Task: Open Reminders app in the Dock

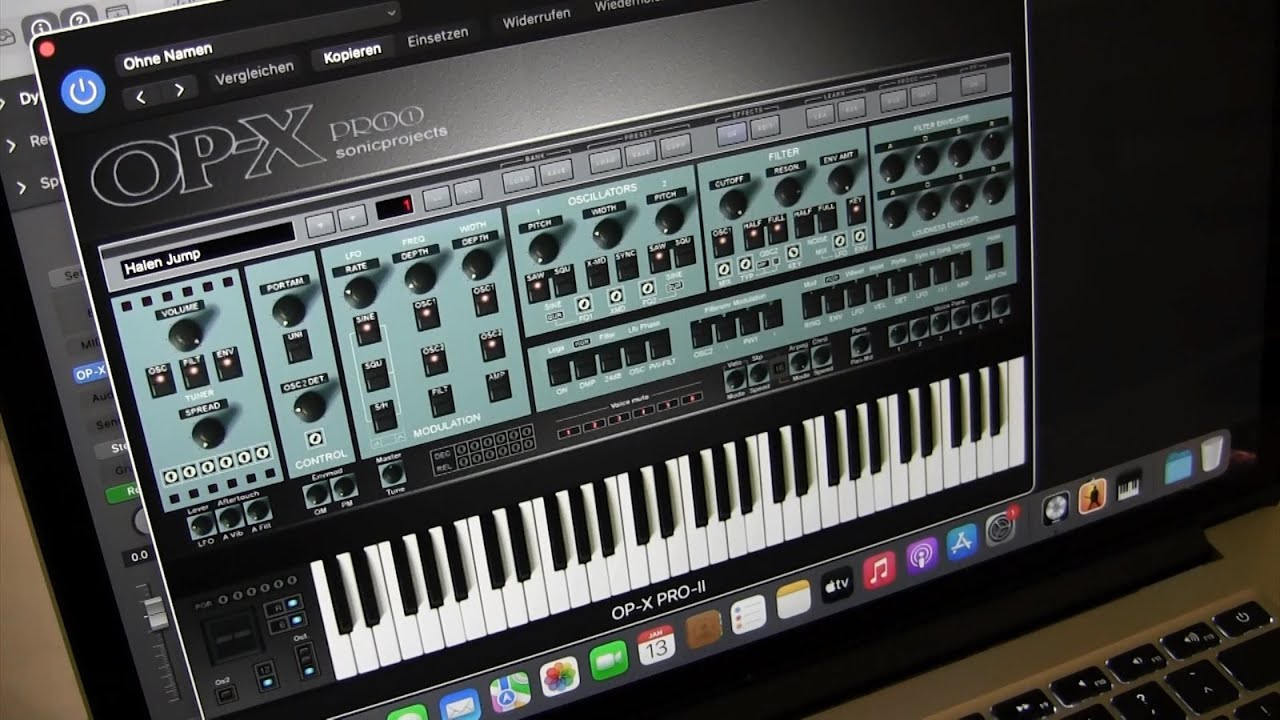Action: 748,613
